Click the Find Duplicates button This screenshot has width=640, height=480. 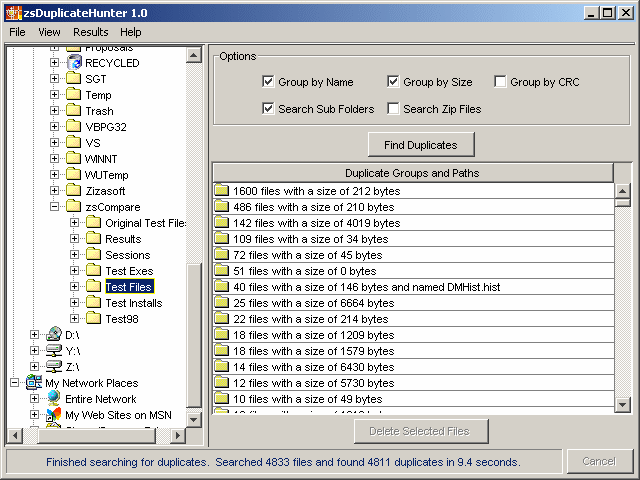click(421, 144)
